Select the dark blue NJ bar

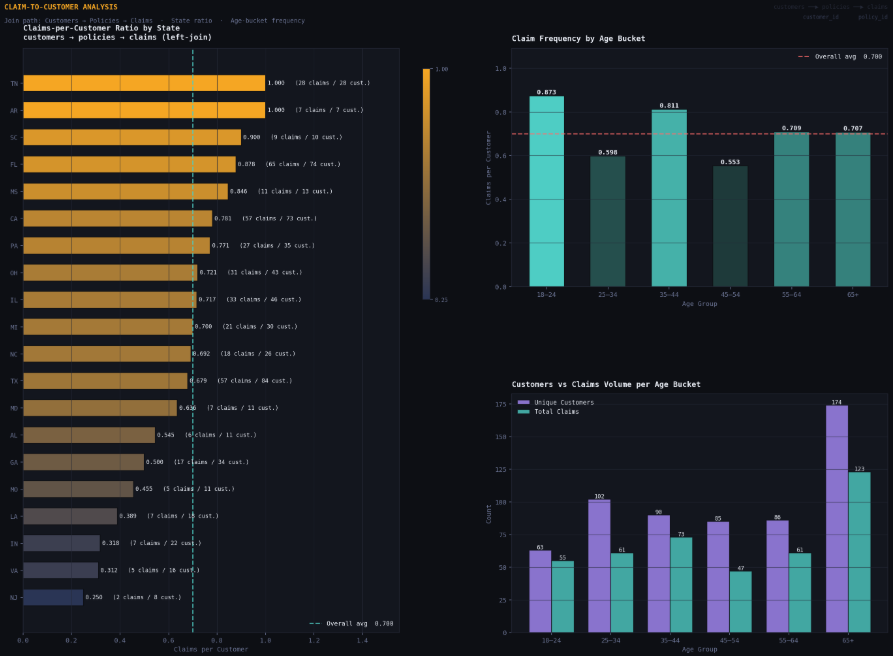coord(53,597)
